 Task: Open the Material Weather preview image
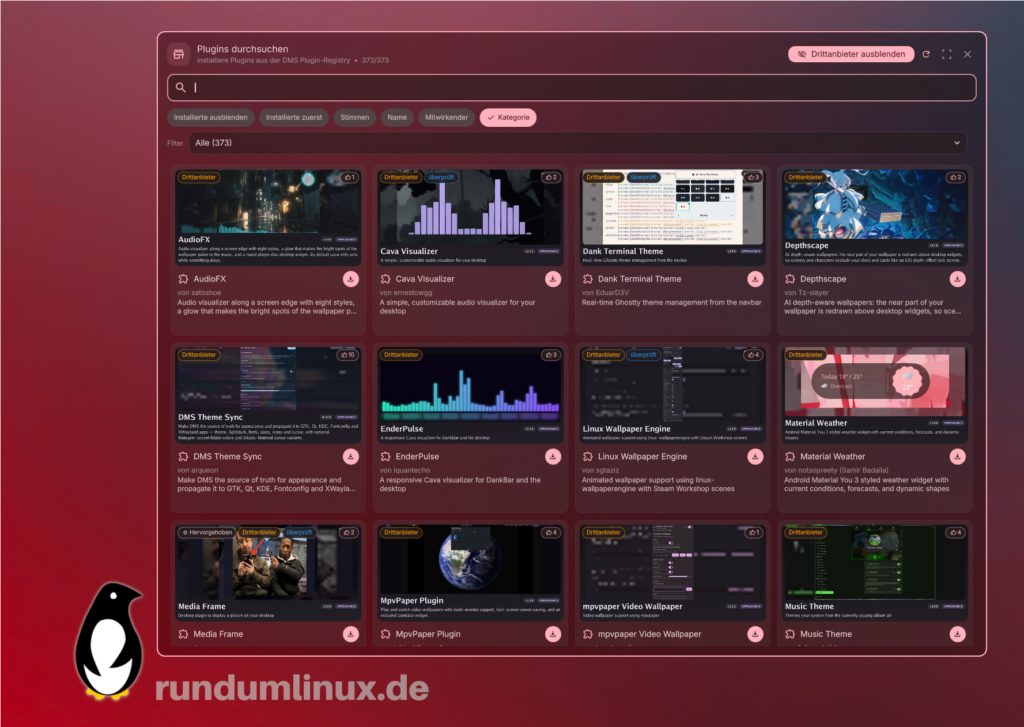pos(874,395)
